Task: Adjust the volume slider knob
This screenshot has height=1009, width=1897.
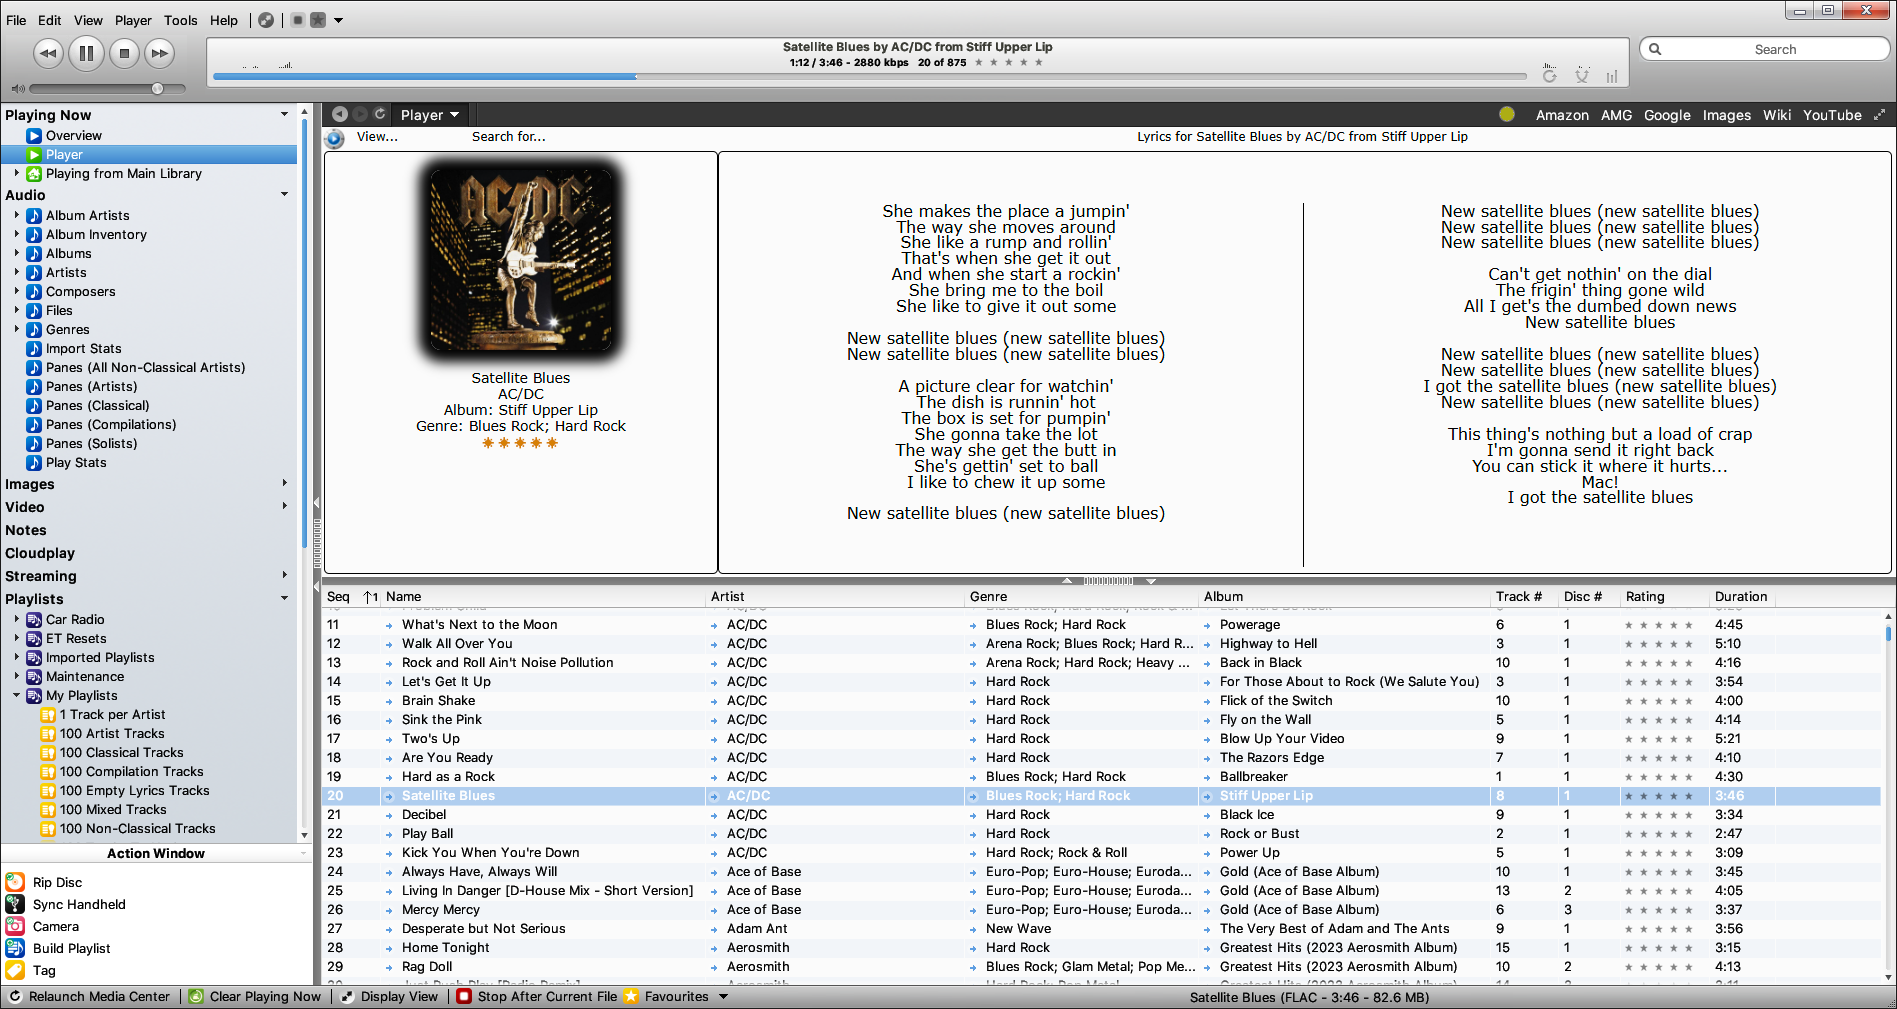Action: coord(157,89)
